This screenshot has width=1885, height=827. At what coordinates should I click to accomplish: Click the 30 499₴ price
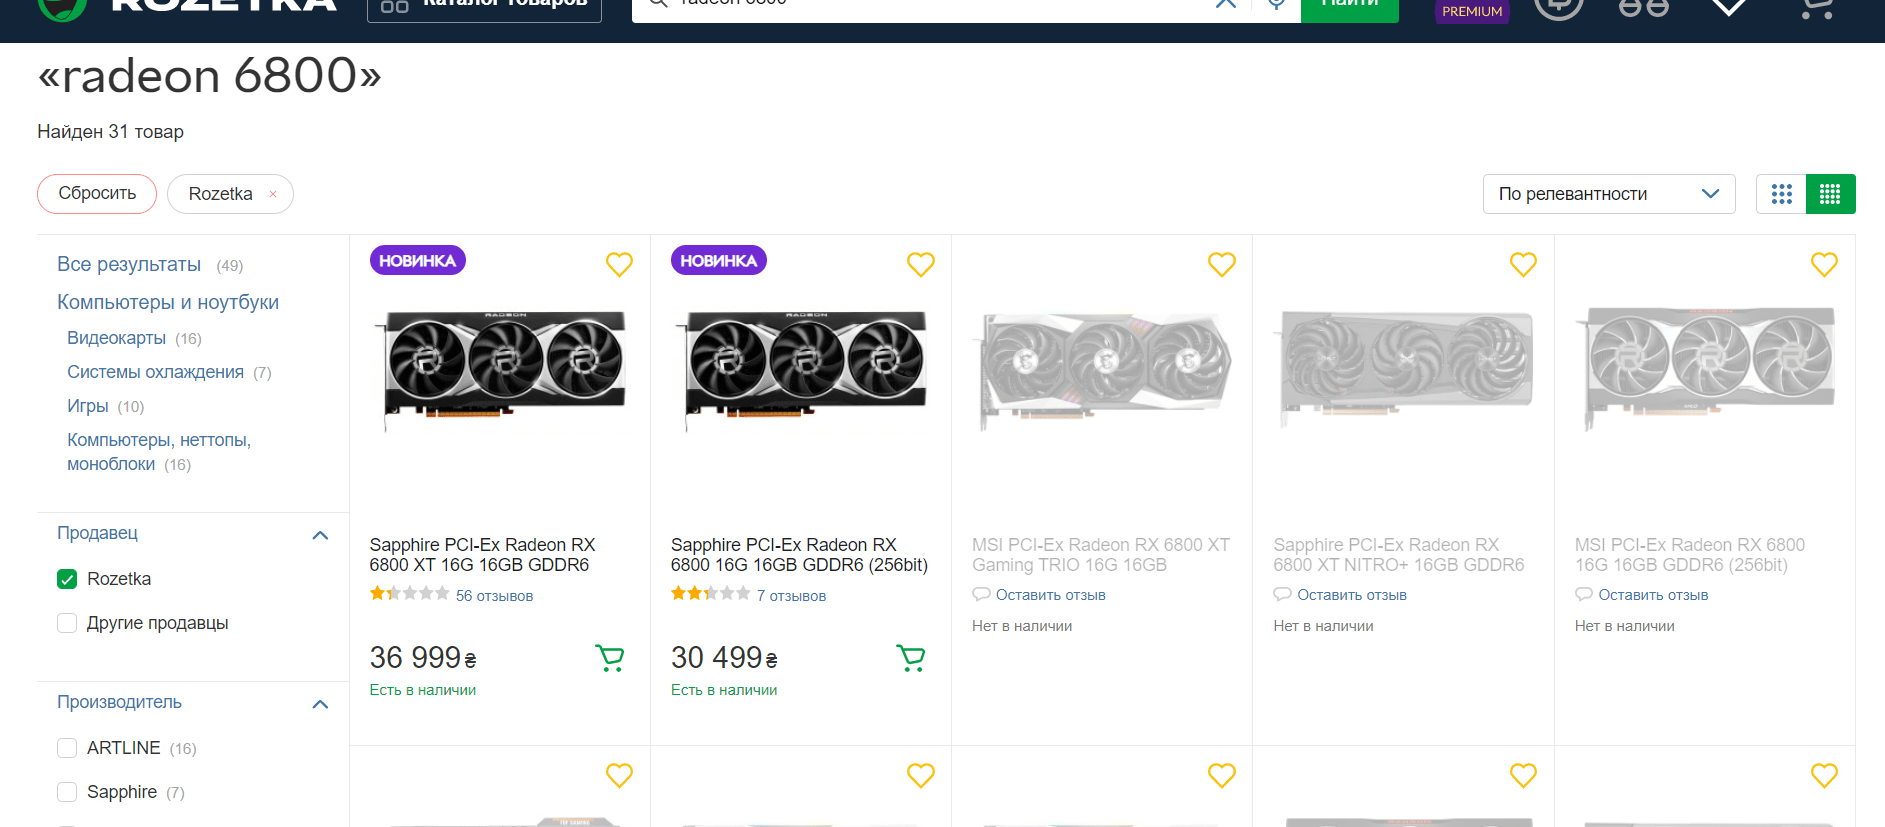[x=724, y=657]
